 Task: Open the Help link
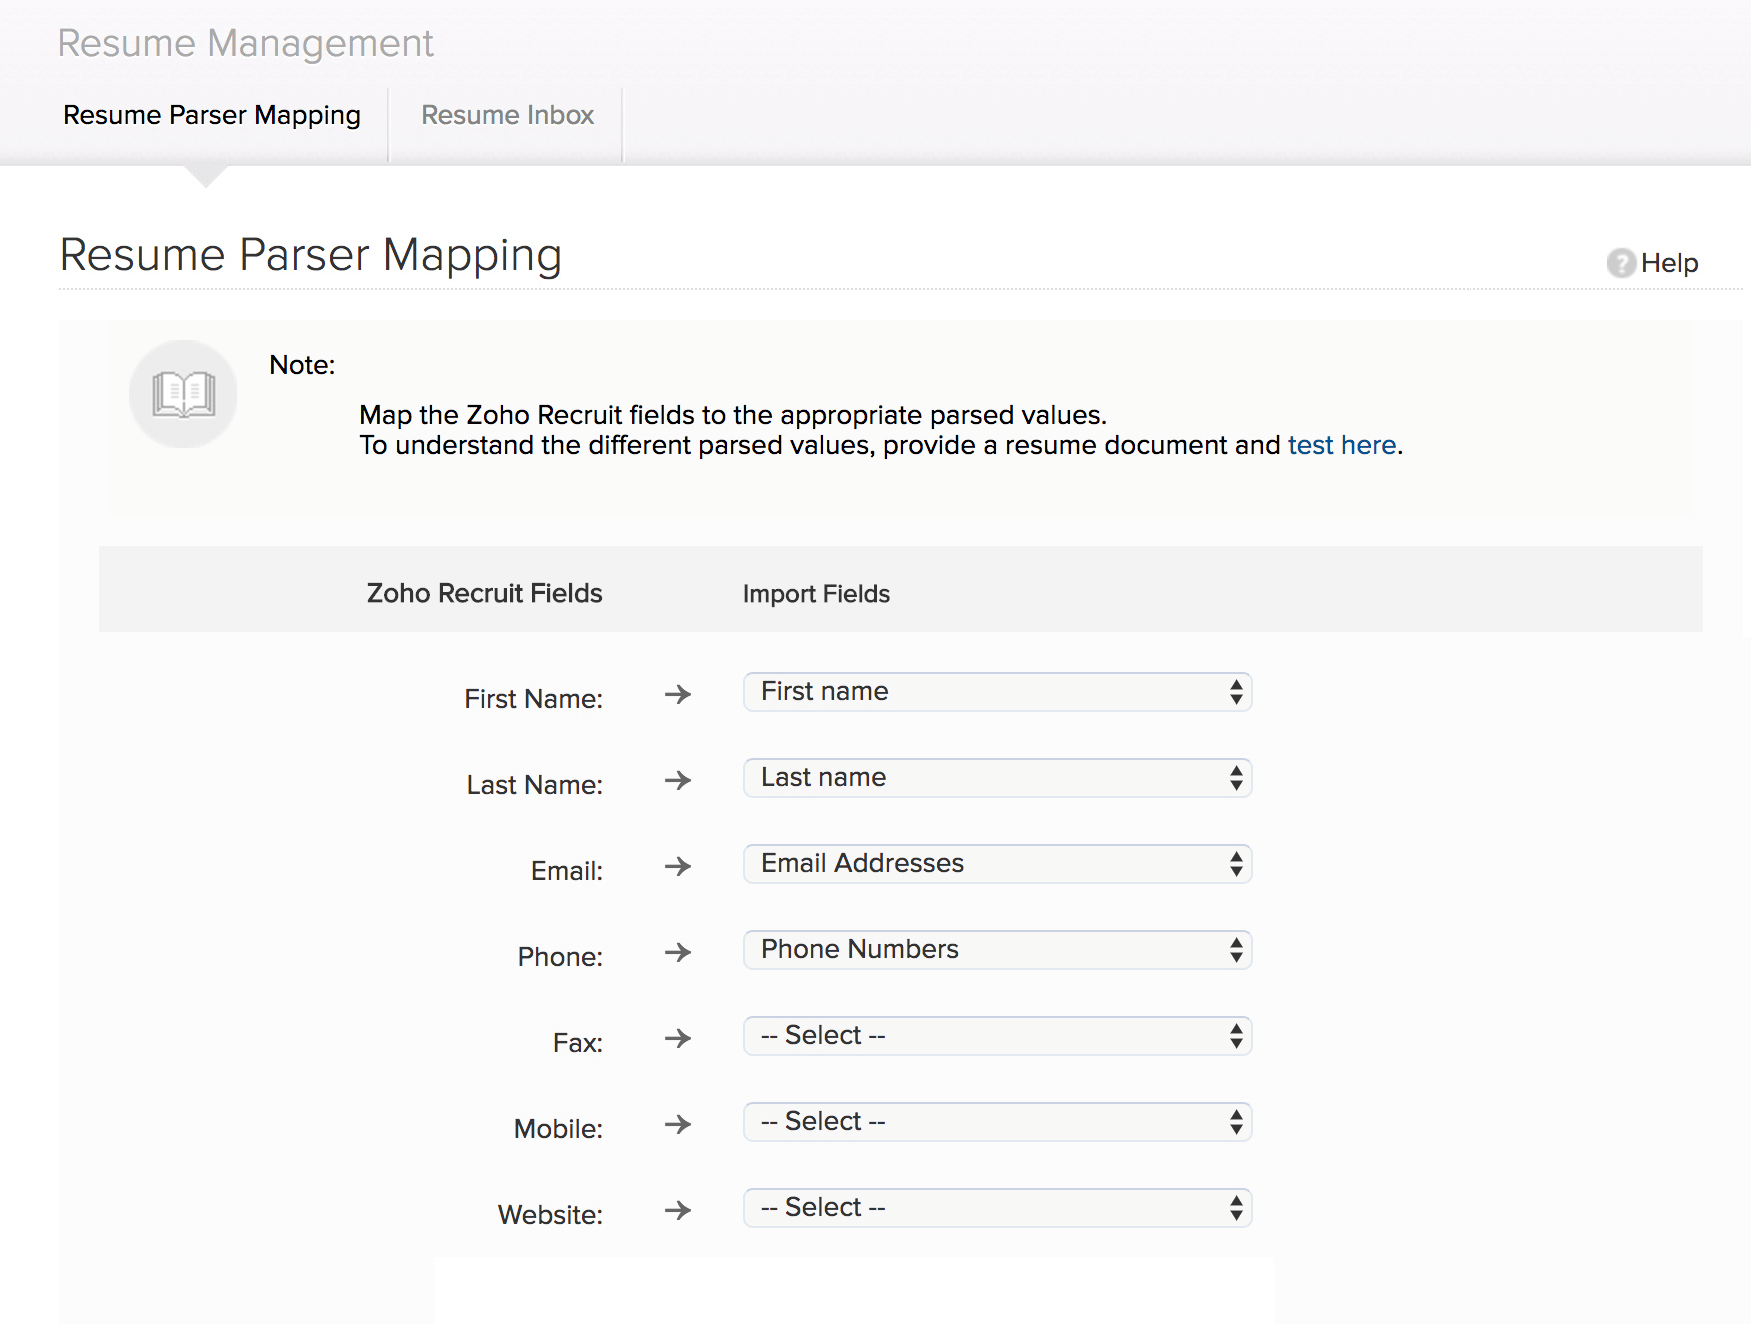(1669, 263)
